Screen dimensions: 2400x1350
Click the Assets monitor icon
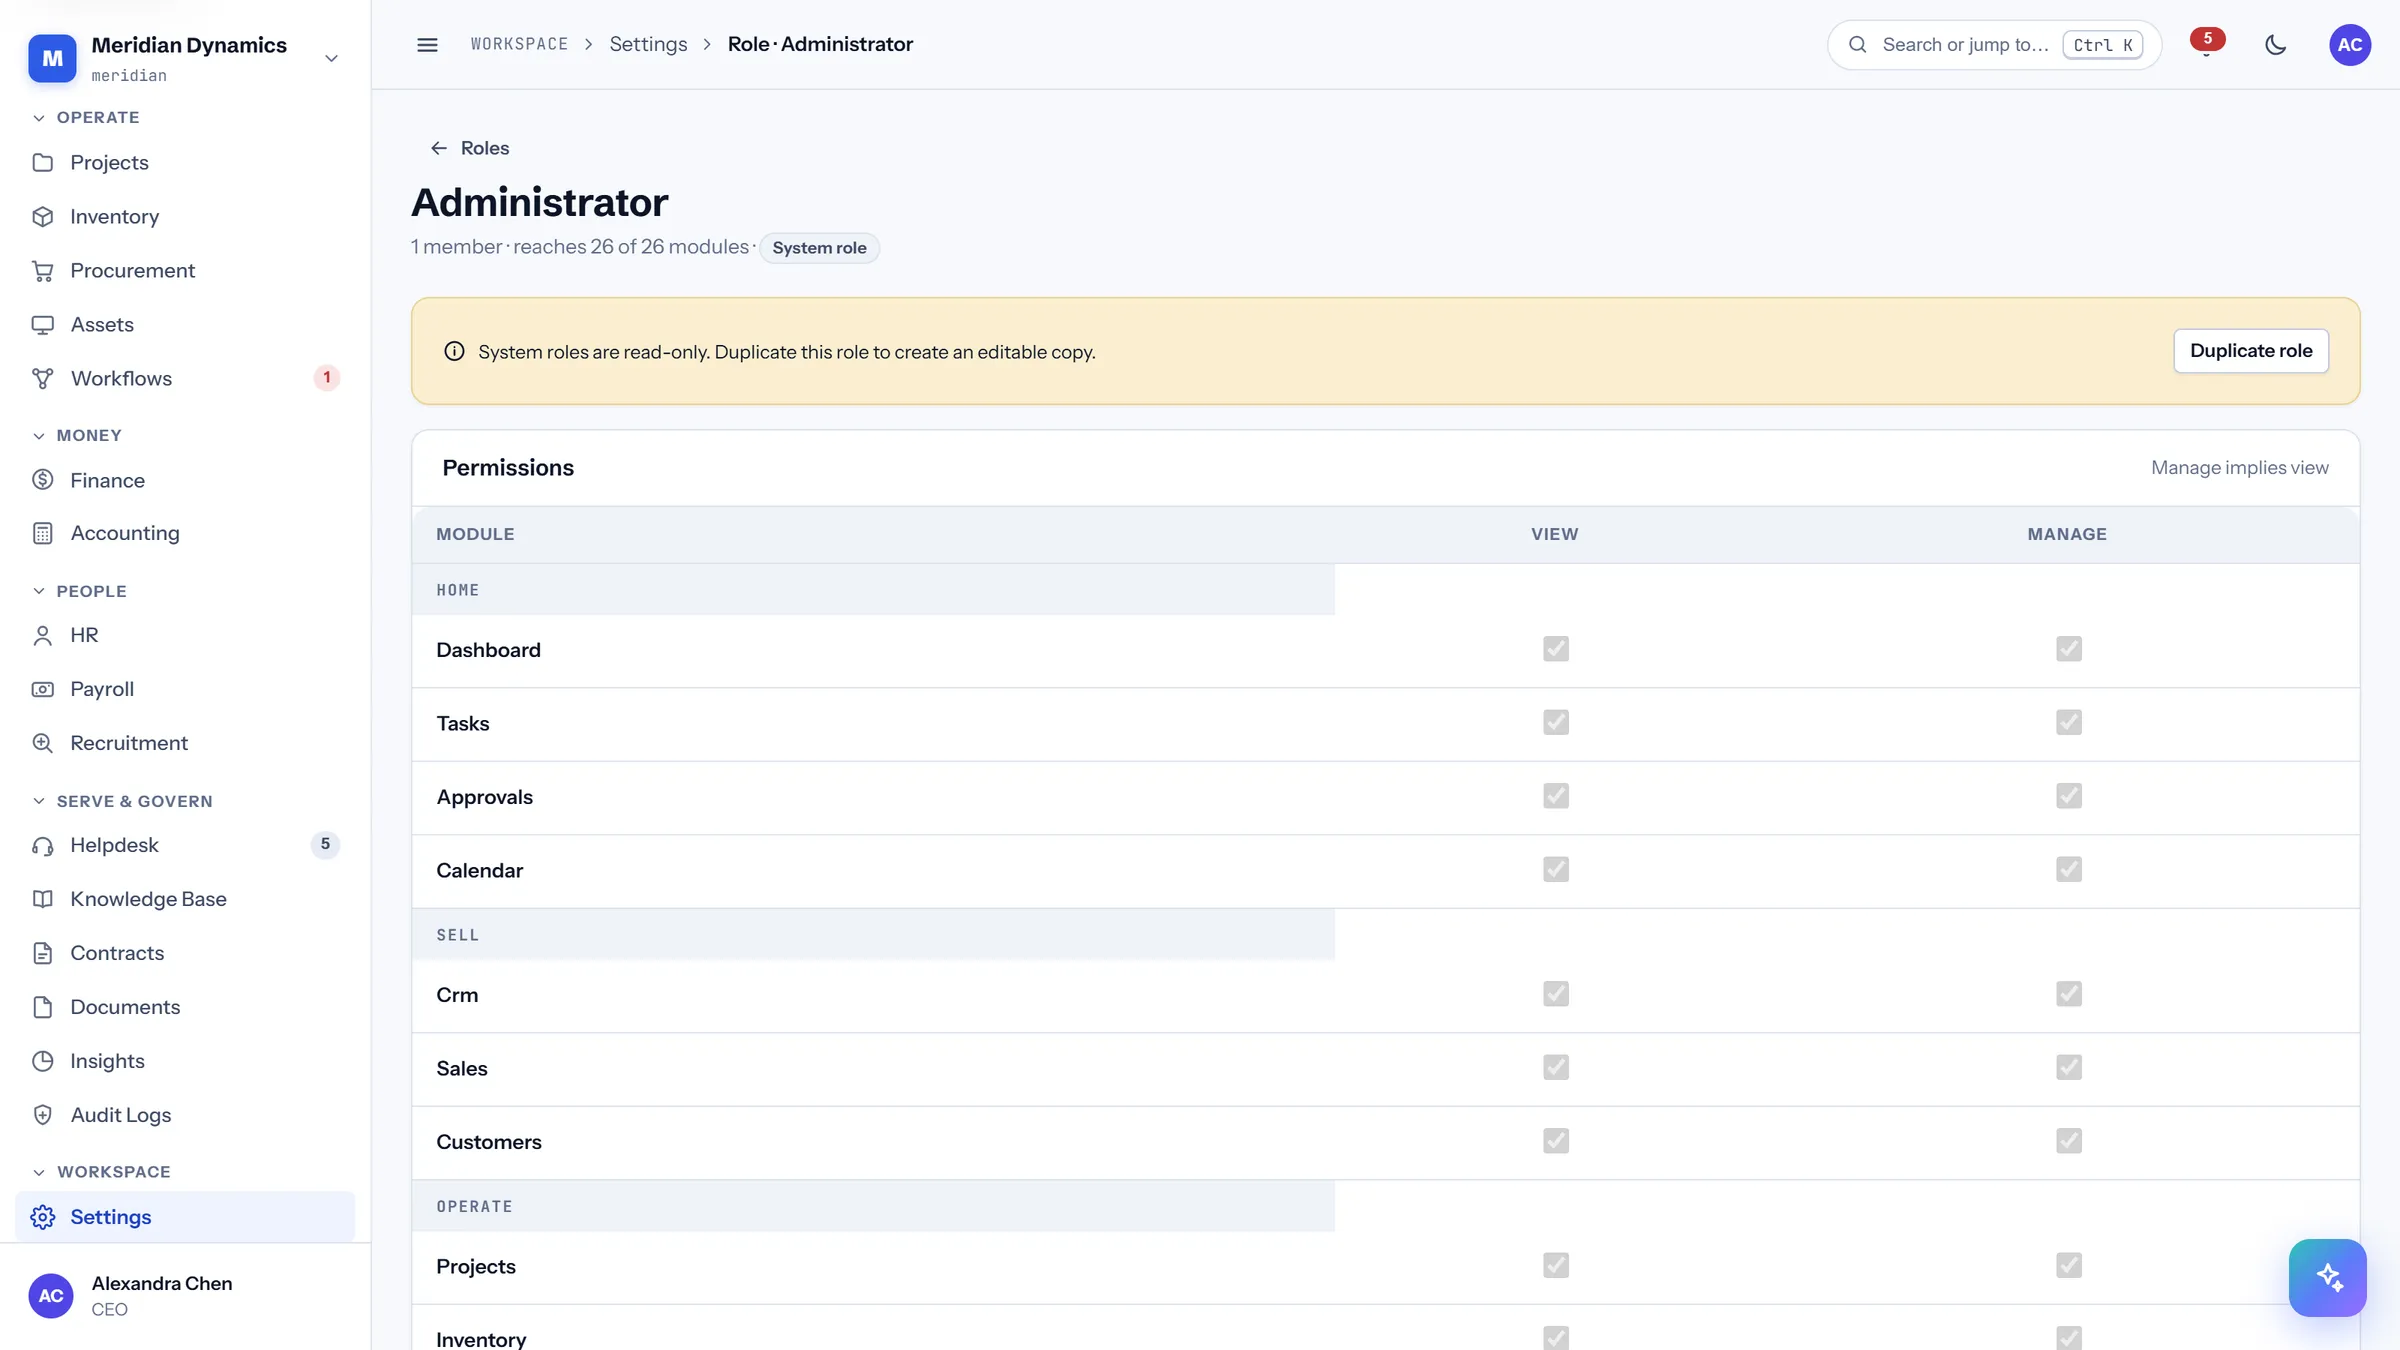click(43, 324)
